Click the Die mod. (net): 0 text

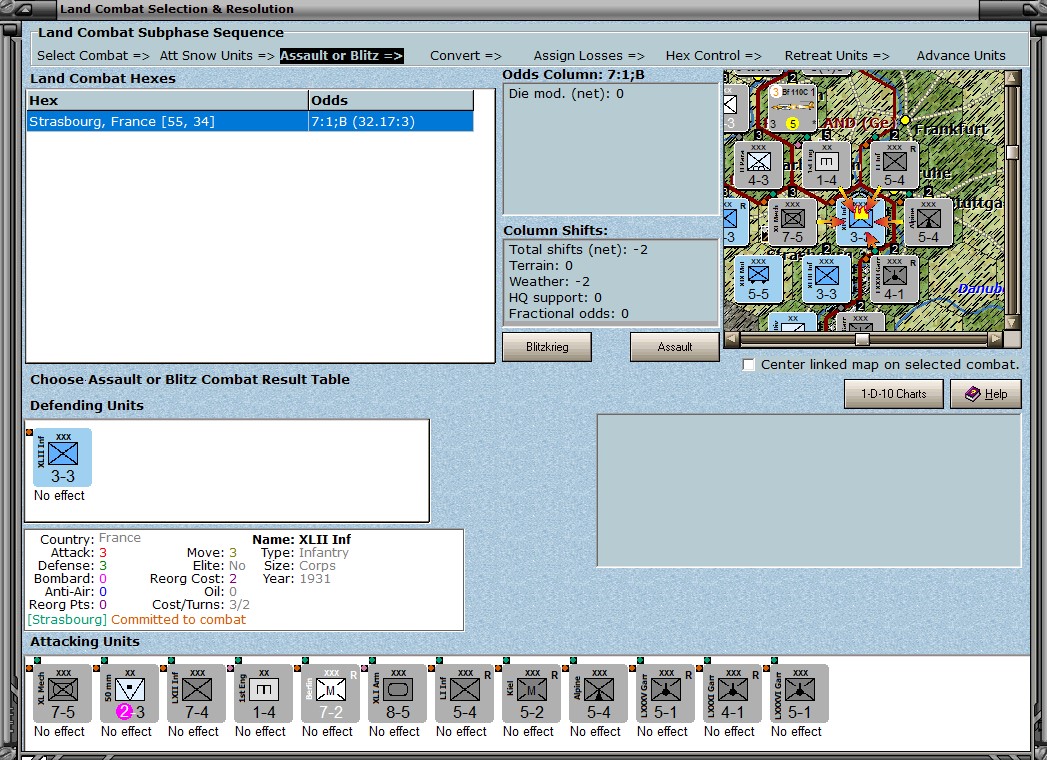566,93
